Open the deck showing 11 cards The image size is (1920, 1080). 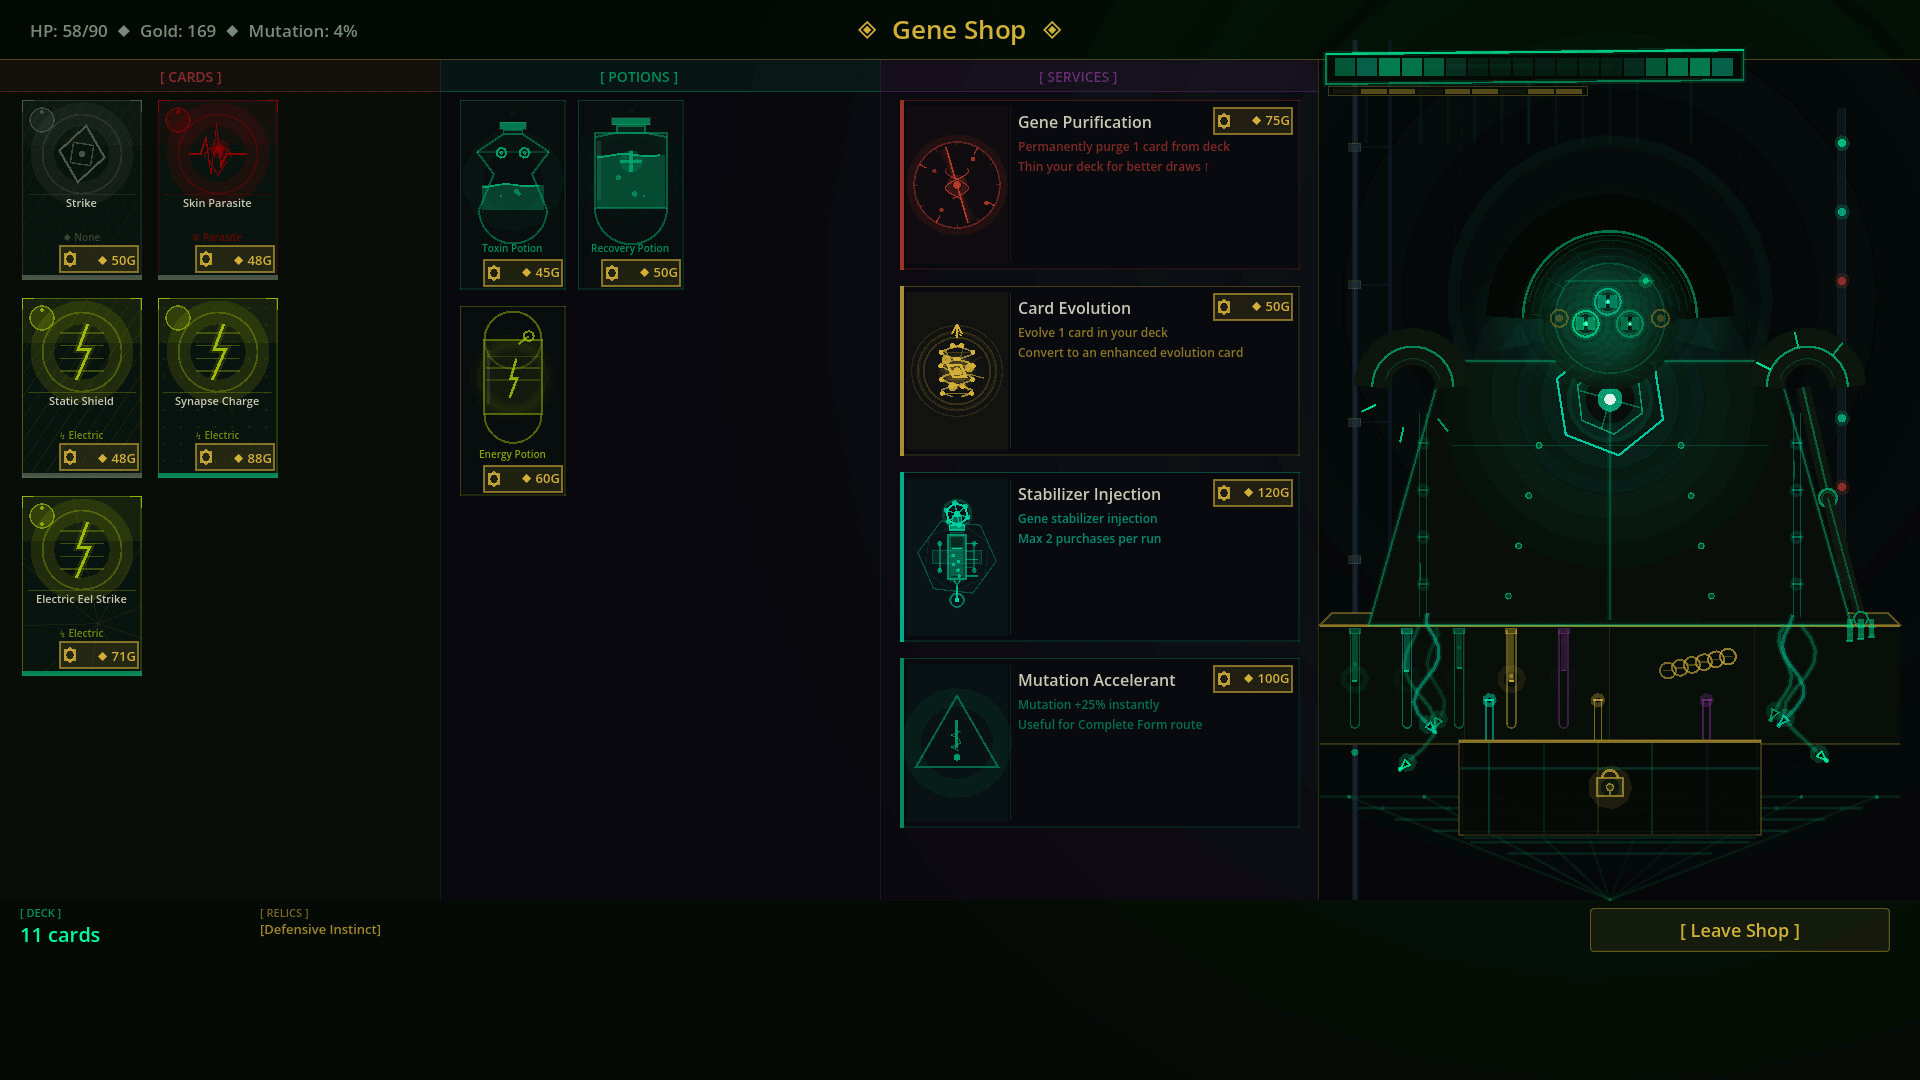click(60, 934)
